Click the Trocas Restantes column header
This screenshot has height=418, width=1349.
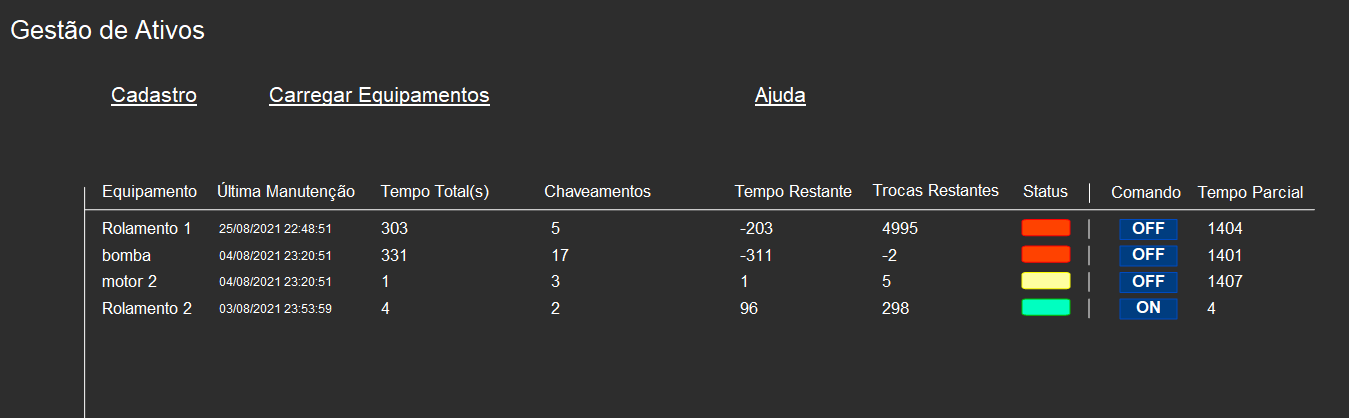point(936,190)
